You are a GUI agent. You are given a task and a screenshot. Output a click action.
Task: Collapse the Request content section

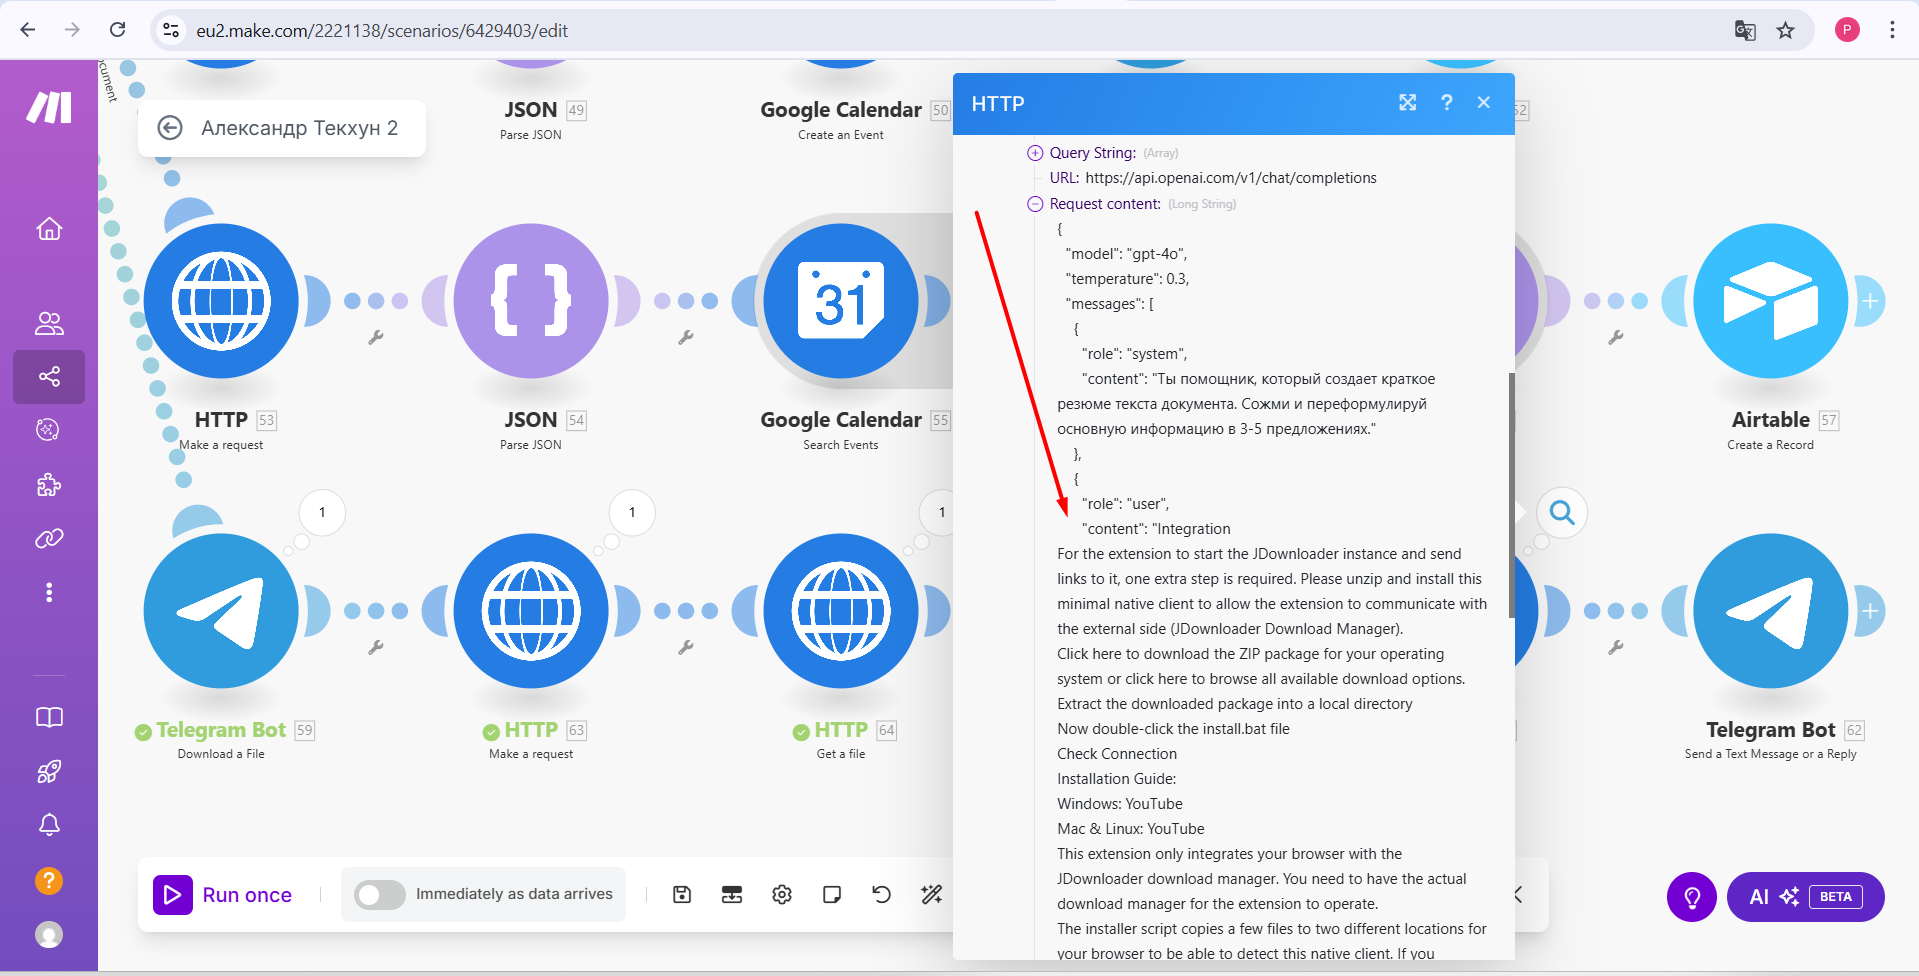click(x=1035, y=204)
